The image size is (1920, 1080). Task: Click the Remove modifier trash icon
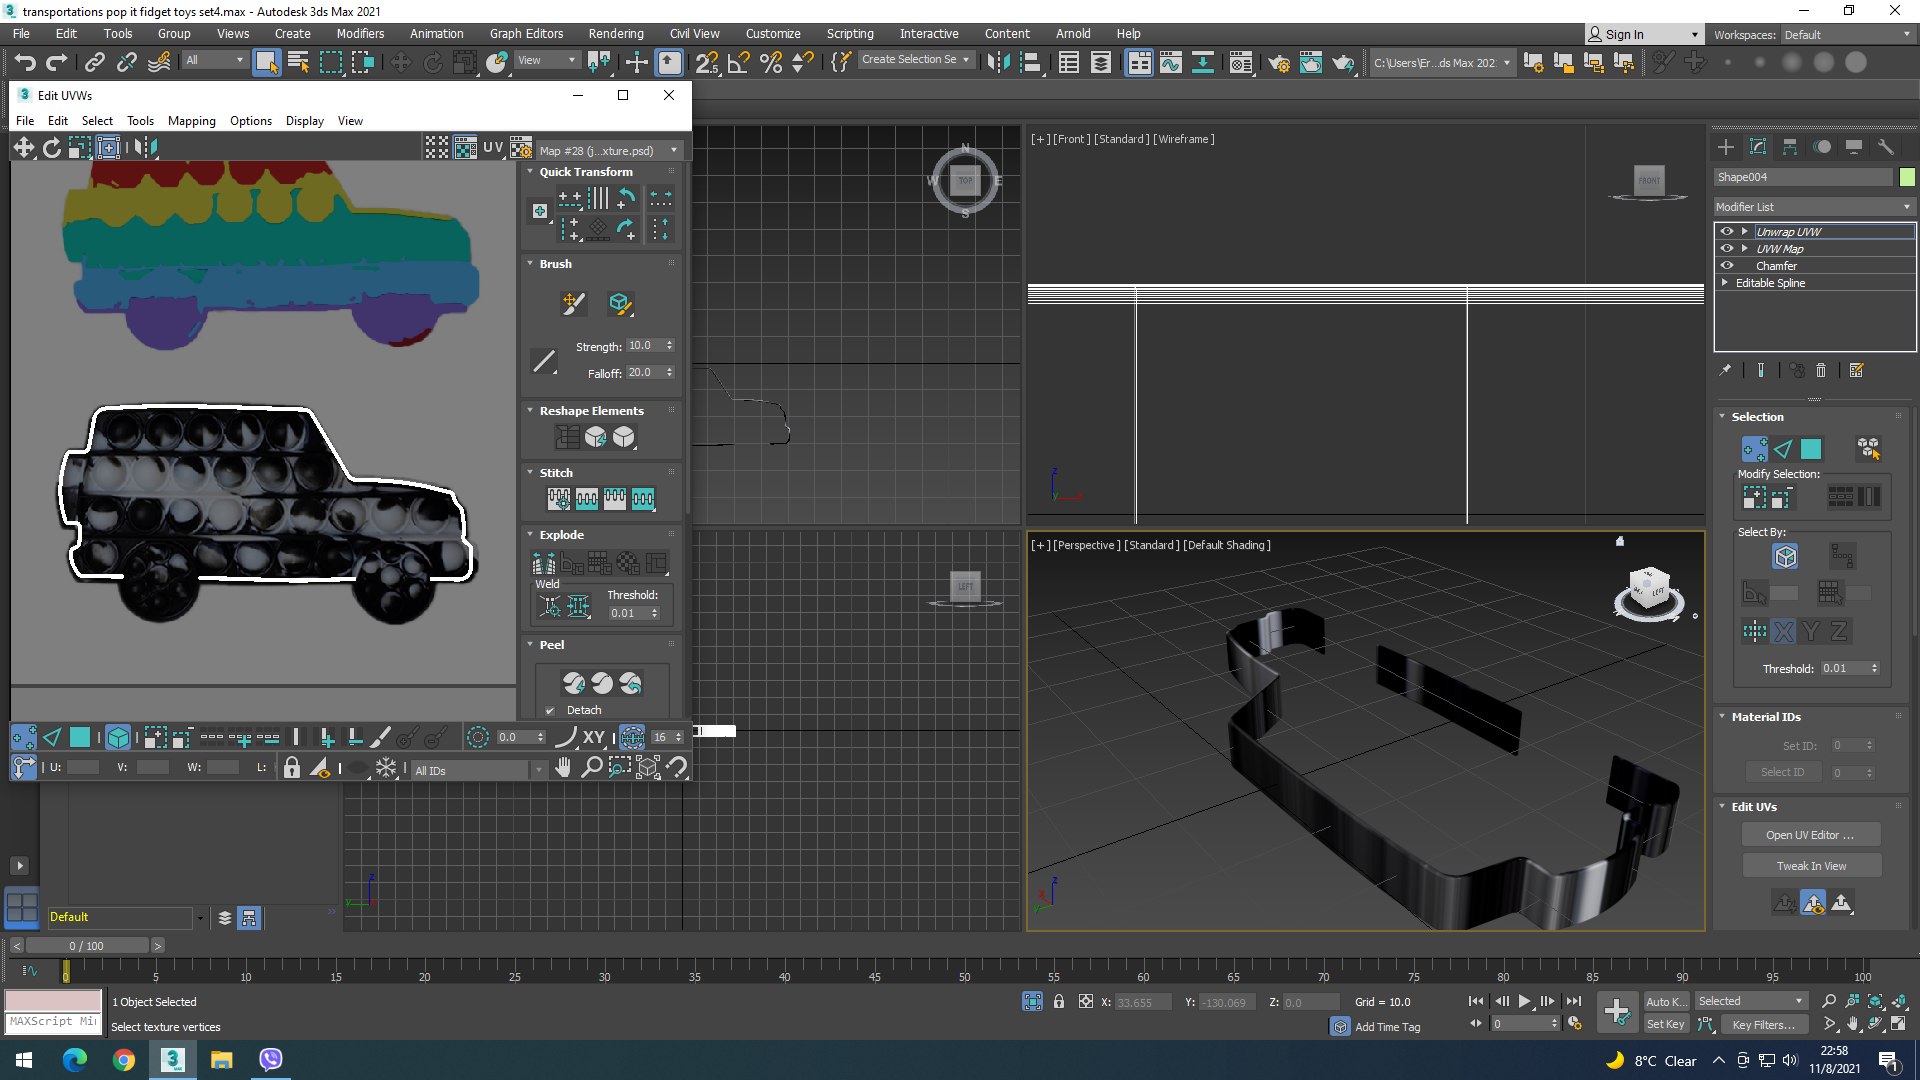1820,370
